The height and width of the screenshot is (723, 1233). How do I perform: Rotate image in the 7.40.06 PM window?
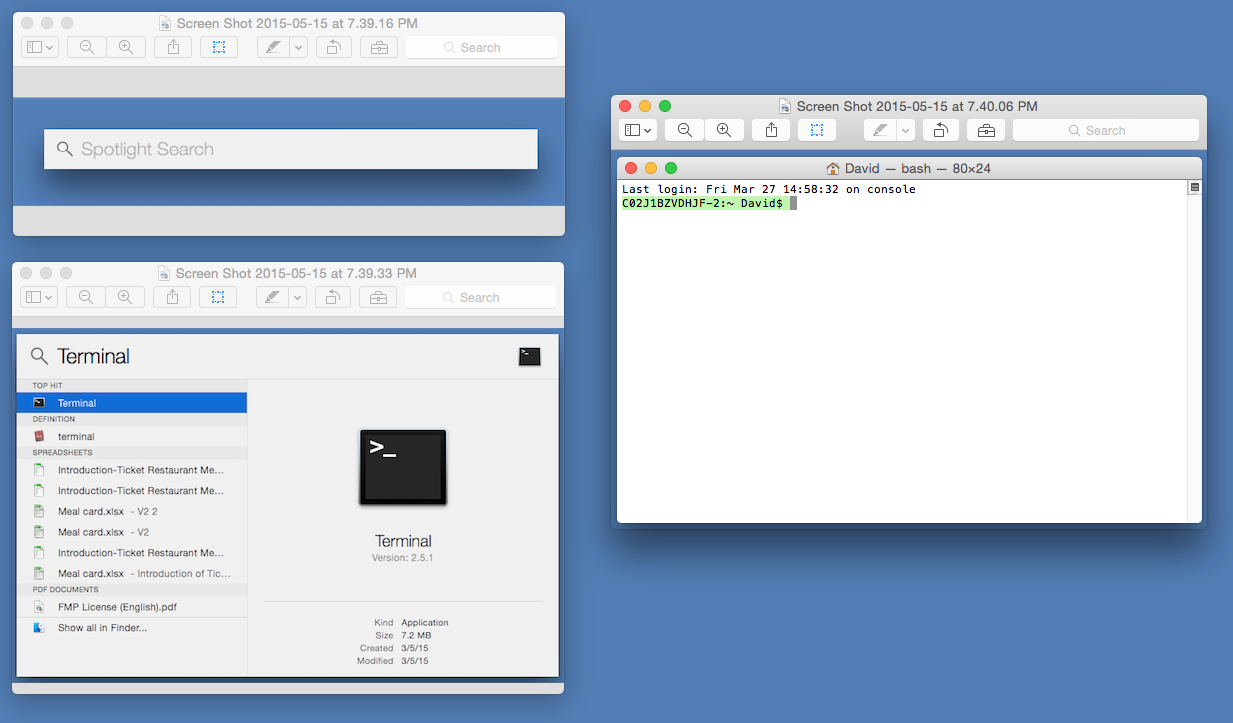click(x=940, y=130)
